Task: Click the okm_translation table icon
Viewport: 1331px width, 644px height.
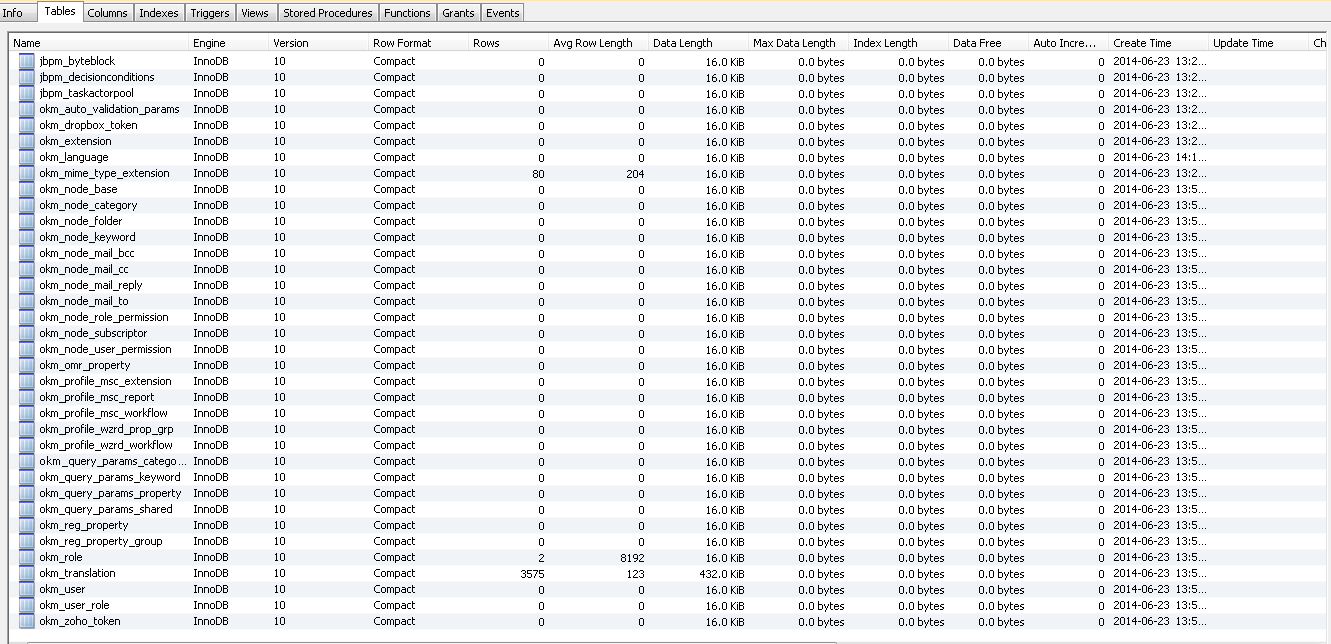Action: click(x=26, y=574)
